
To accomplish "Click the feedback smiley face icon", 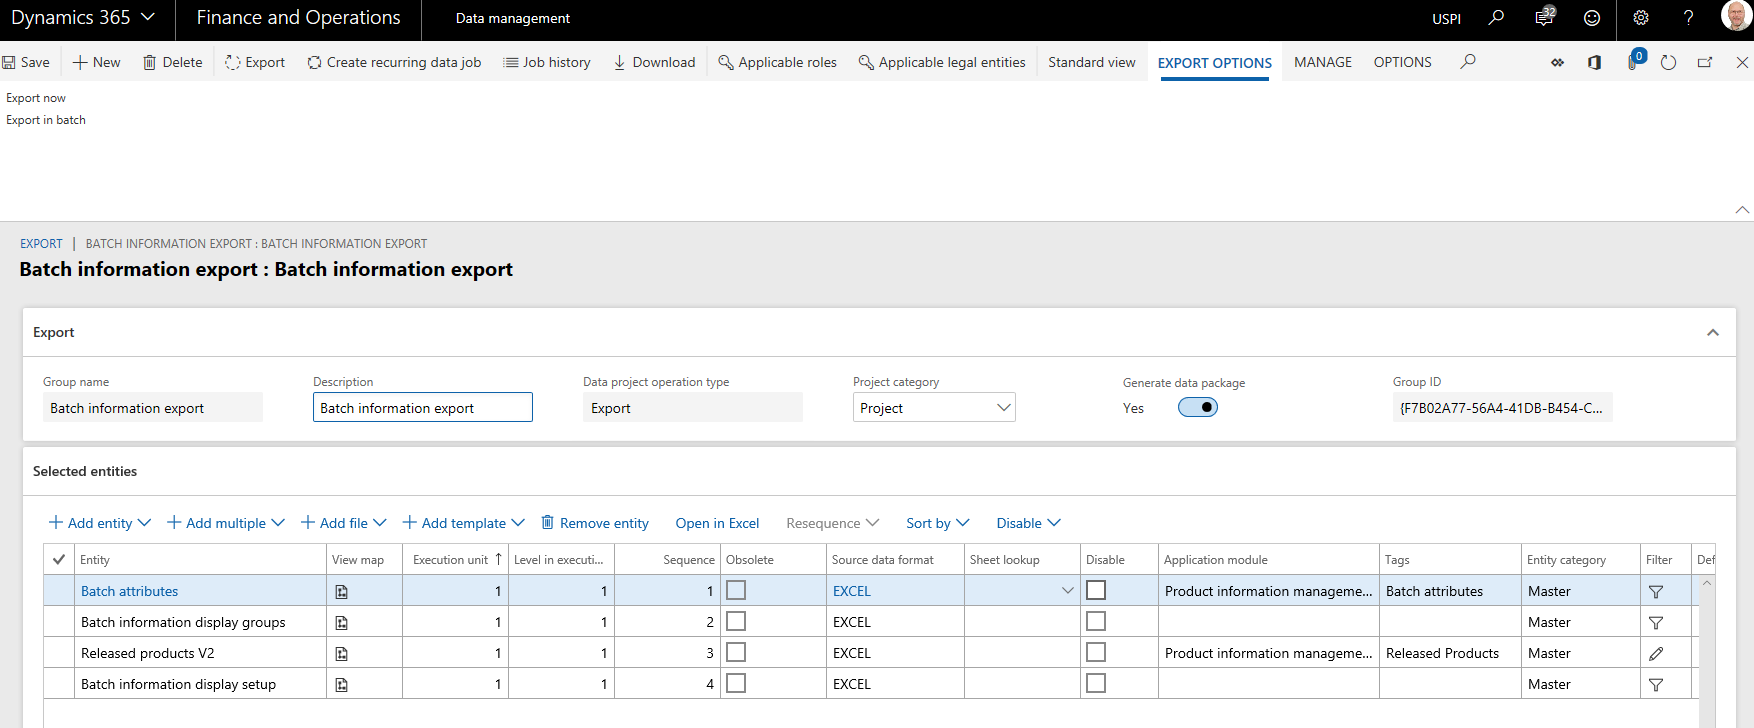I will (1592, 18).
